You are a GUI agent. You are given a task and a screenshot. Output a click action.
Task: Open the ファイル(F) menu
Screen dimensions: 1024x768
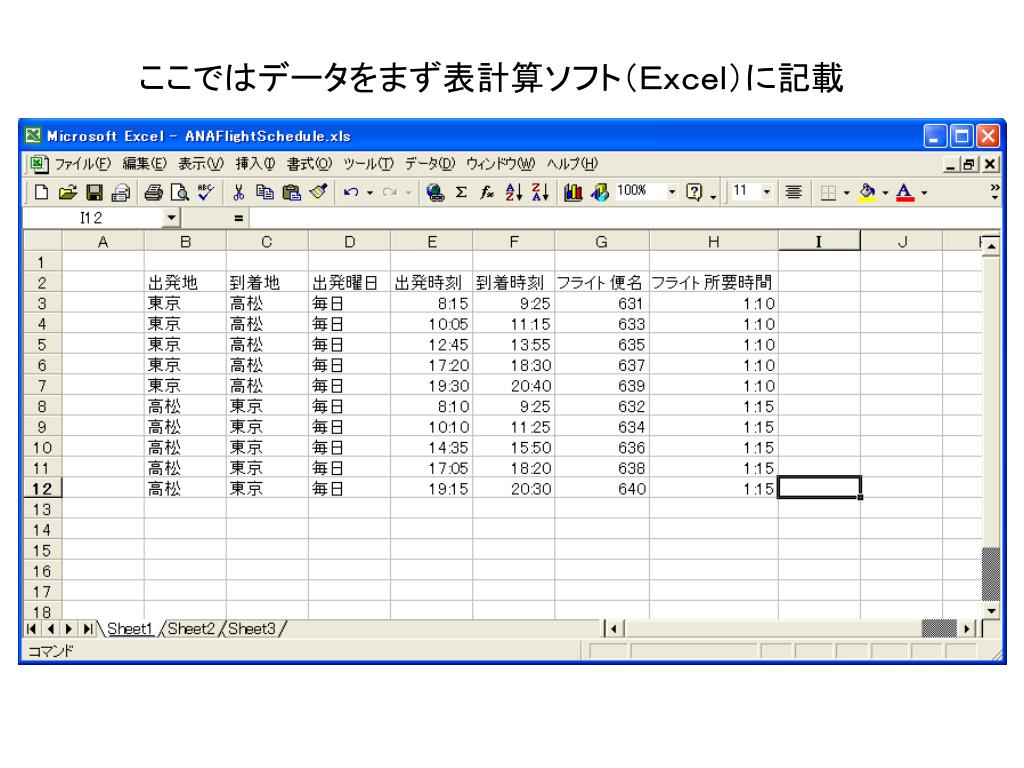point(82,164)
